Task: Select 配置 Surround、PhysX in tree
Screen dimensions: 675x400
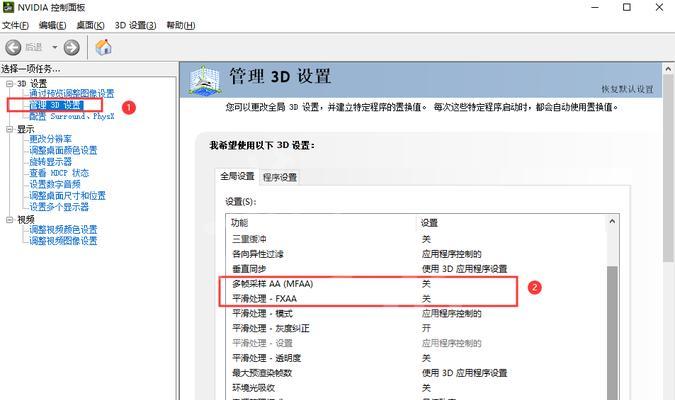Action: [71, 116]
